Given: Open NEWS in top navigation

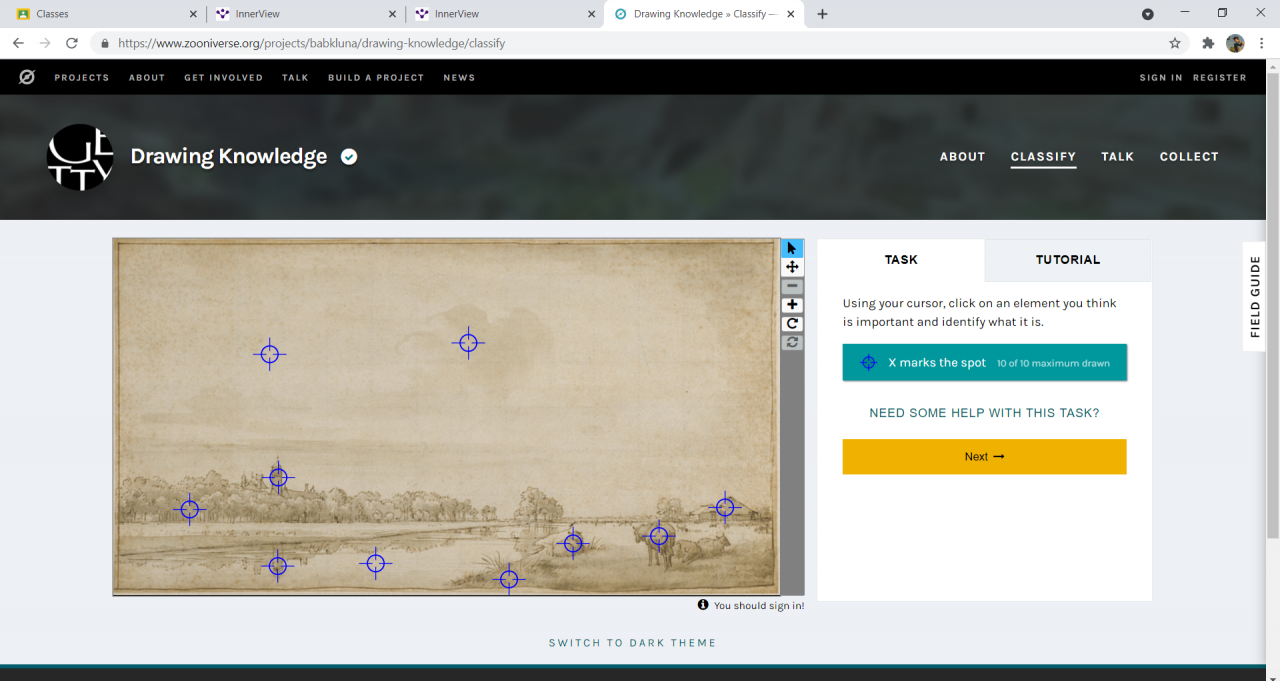Looking at the screenshot, I should coord(459,77).
